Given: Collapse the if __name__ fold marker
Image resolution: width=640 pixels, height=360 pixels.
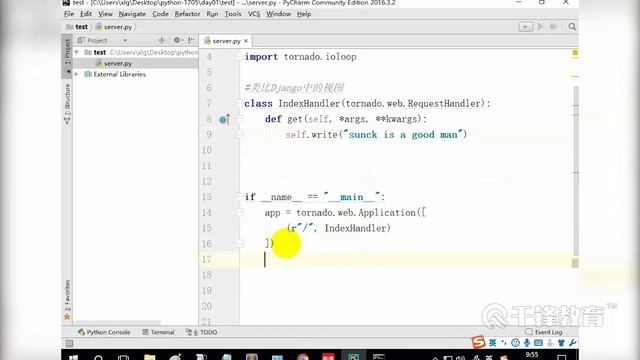Looking at the screenshot, I should pos(240,197).
